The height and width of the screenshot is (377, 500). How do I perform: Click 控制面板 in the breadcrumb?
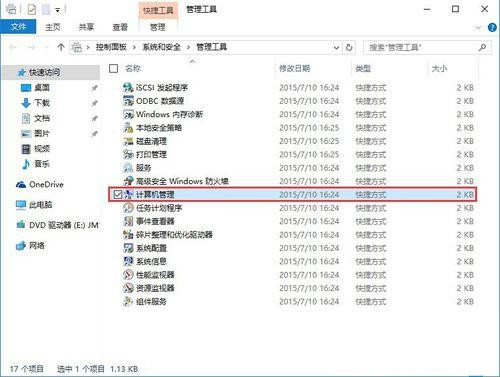click(x=111, y=47)
